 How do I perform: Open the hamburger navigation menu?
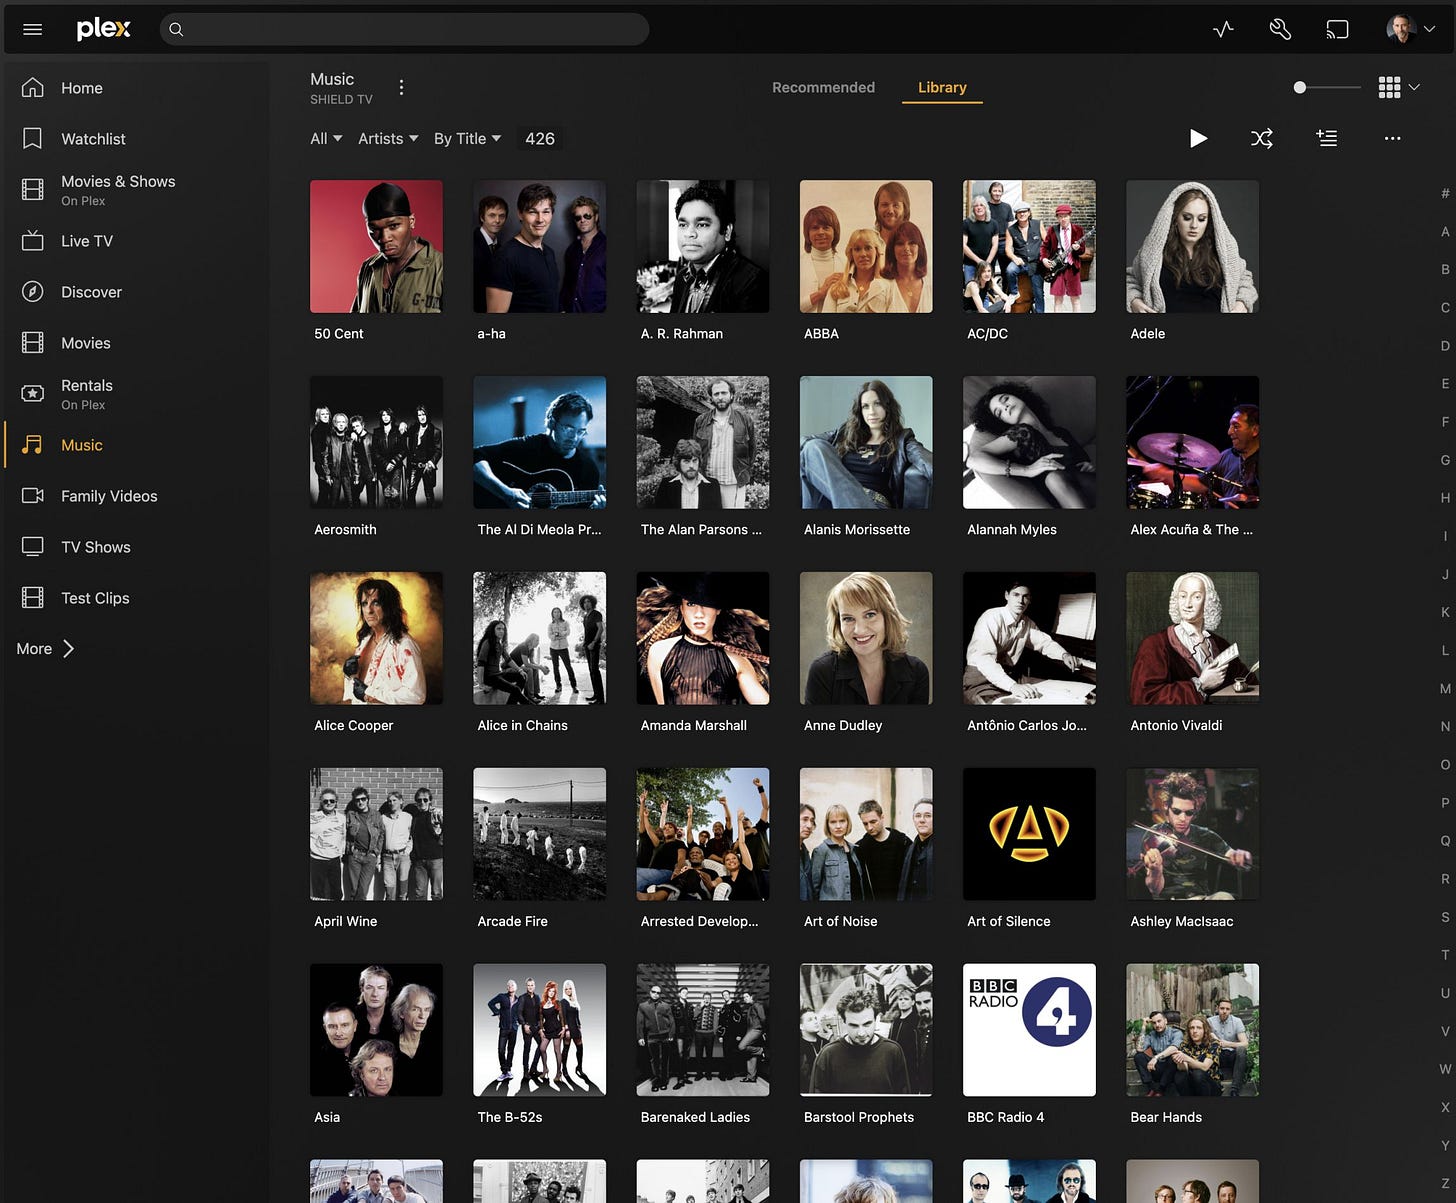32,29
